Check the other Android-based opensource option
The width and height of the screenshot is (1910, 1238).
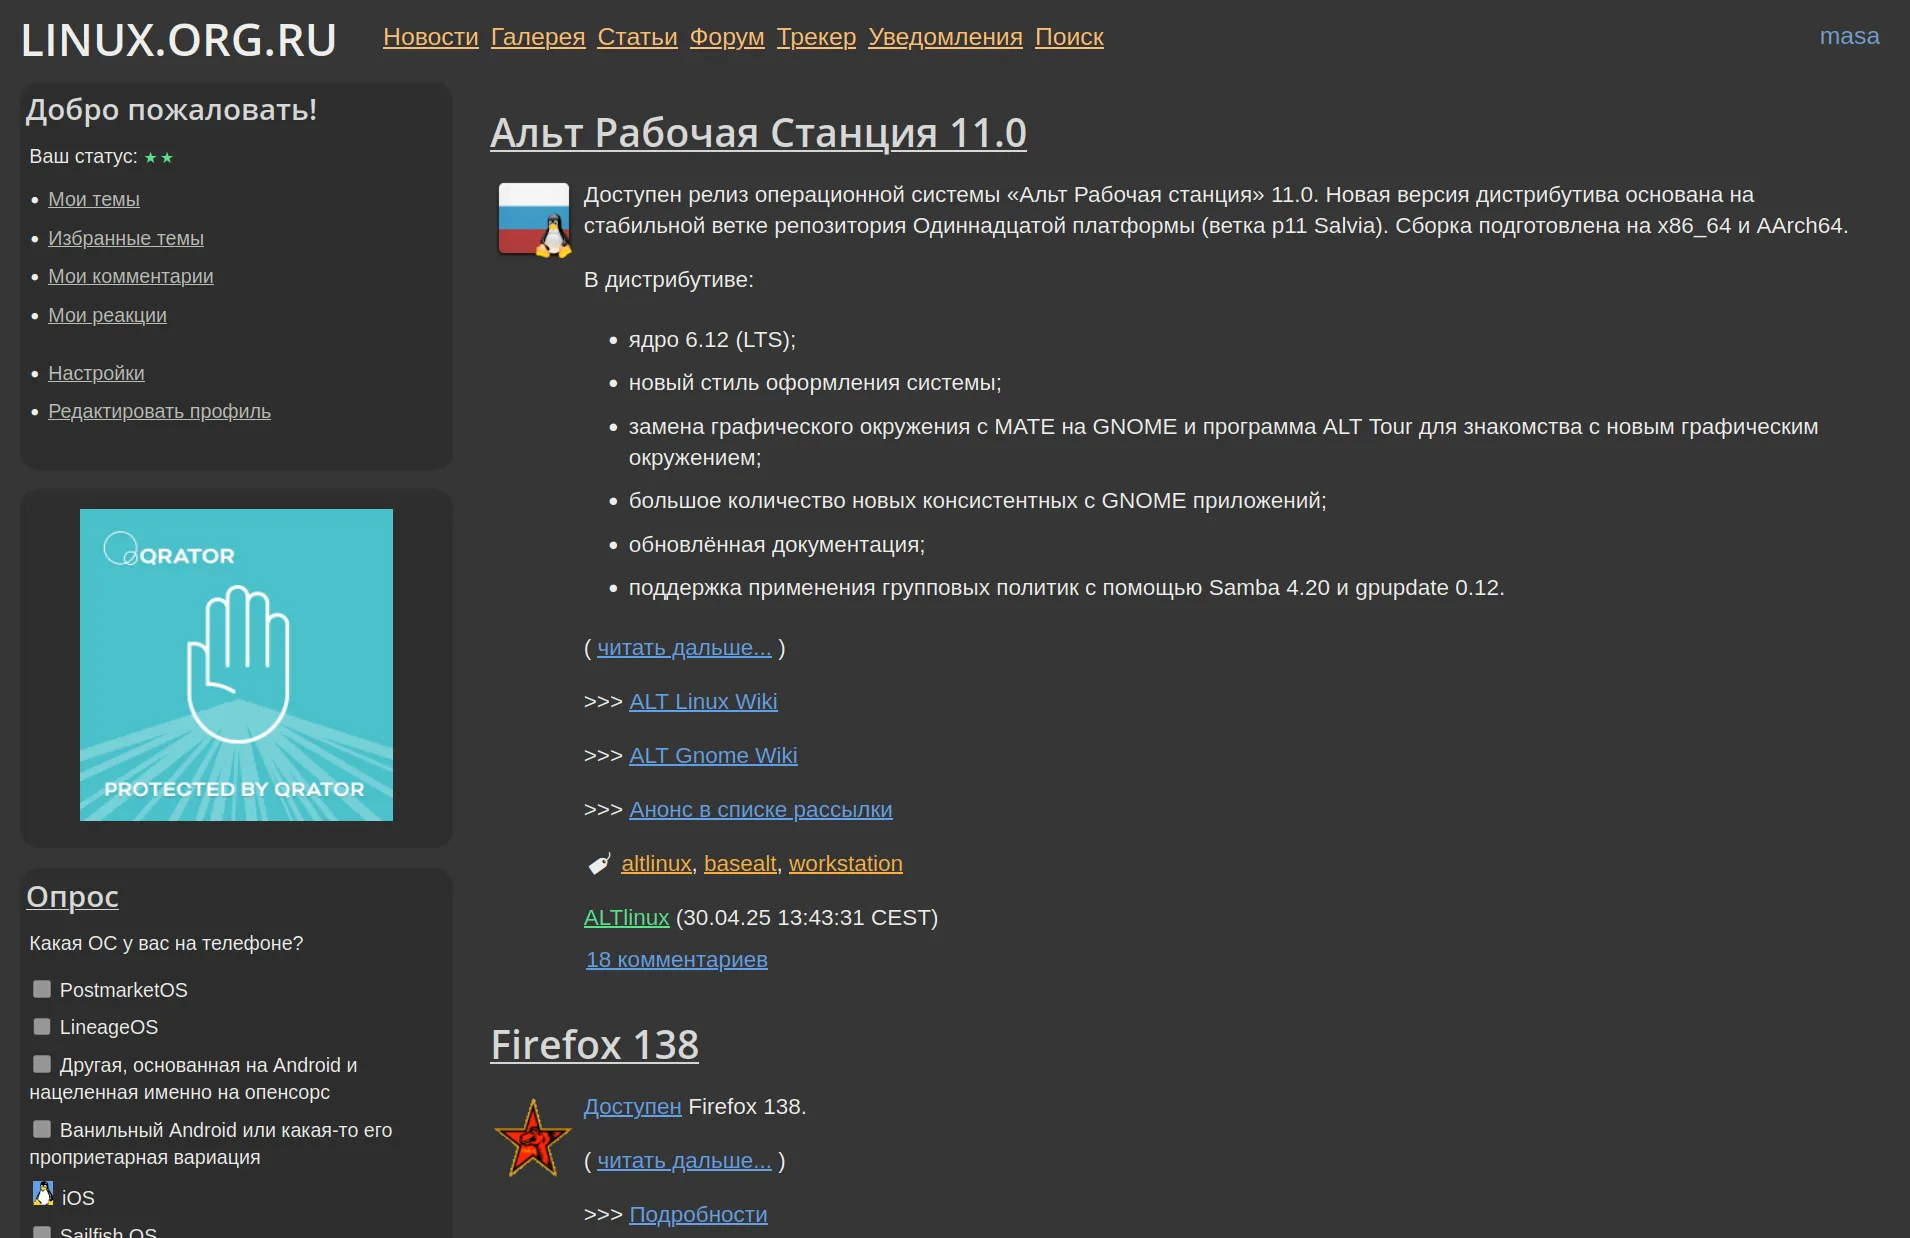[42, 1064]
